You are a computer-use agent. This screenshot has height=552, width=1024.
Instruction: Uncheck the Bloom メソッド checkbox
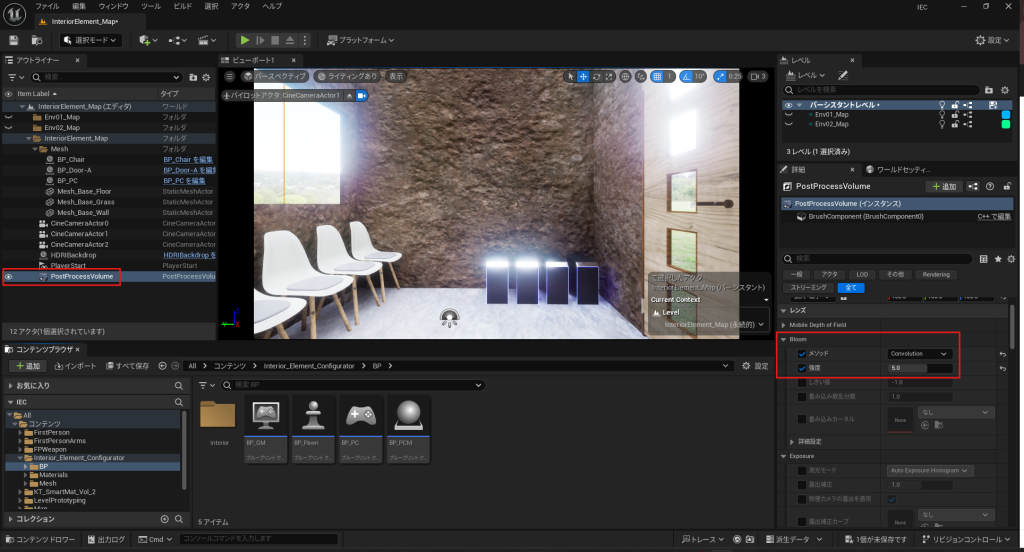802,354
